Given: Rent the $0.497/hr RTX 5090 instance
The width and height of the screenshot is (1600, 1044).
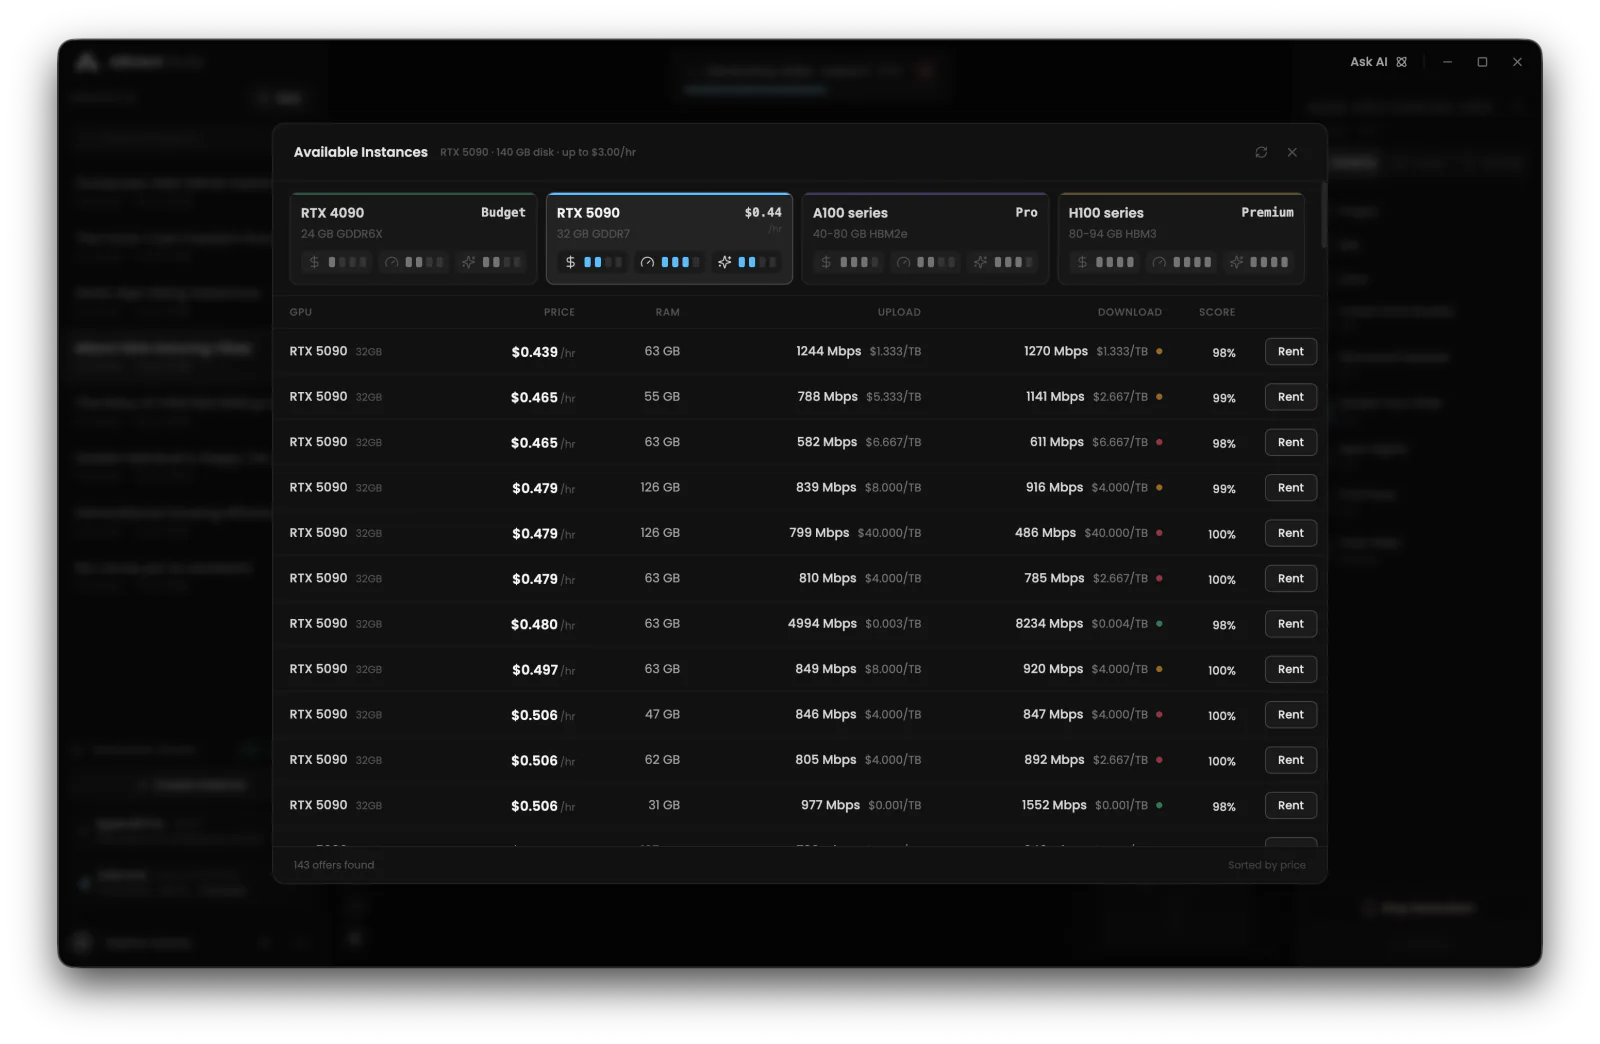Looking at the screenshot, I should point(1290,669).
